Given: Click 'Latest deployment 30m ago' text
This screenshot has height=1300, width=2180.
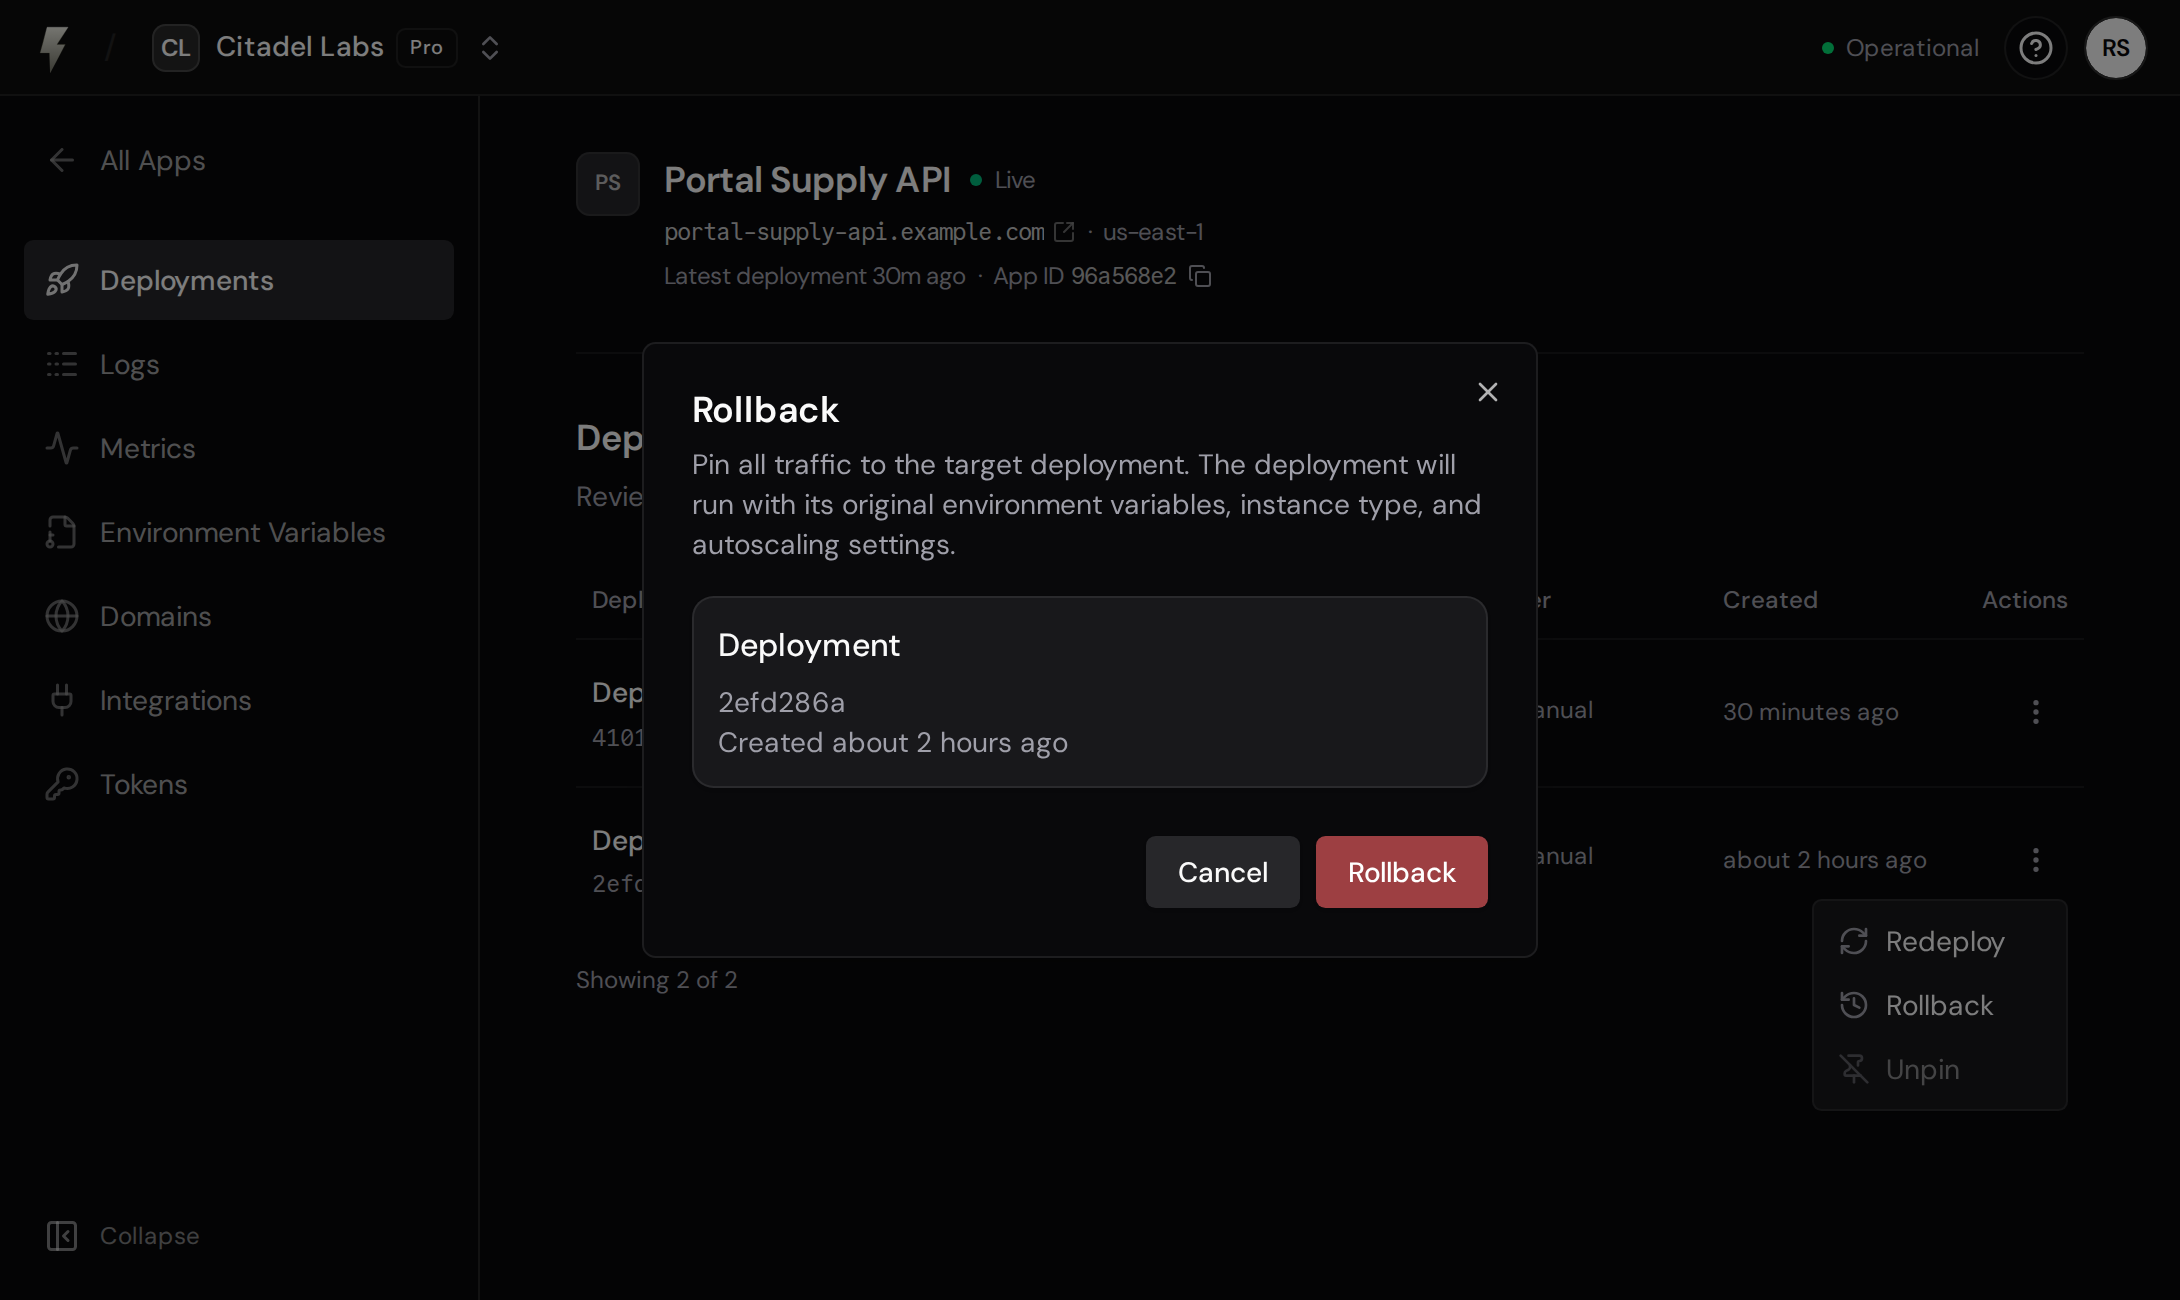Looking at the screenshot, I should point(815,276).
